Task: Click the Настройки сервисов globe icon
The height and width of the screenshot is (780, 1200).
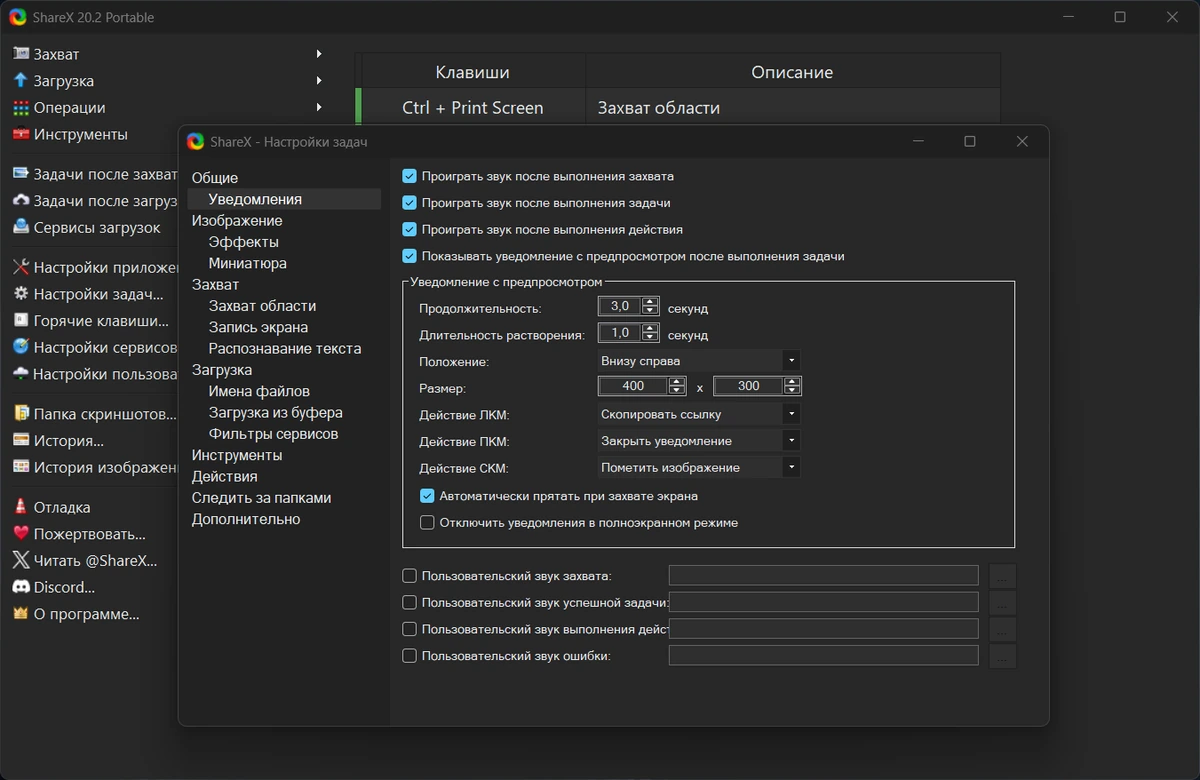Action: point(20,347)
